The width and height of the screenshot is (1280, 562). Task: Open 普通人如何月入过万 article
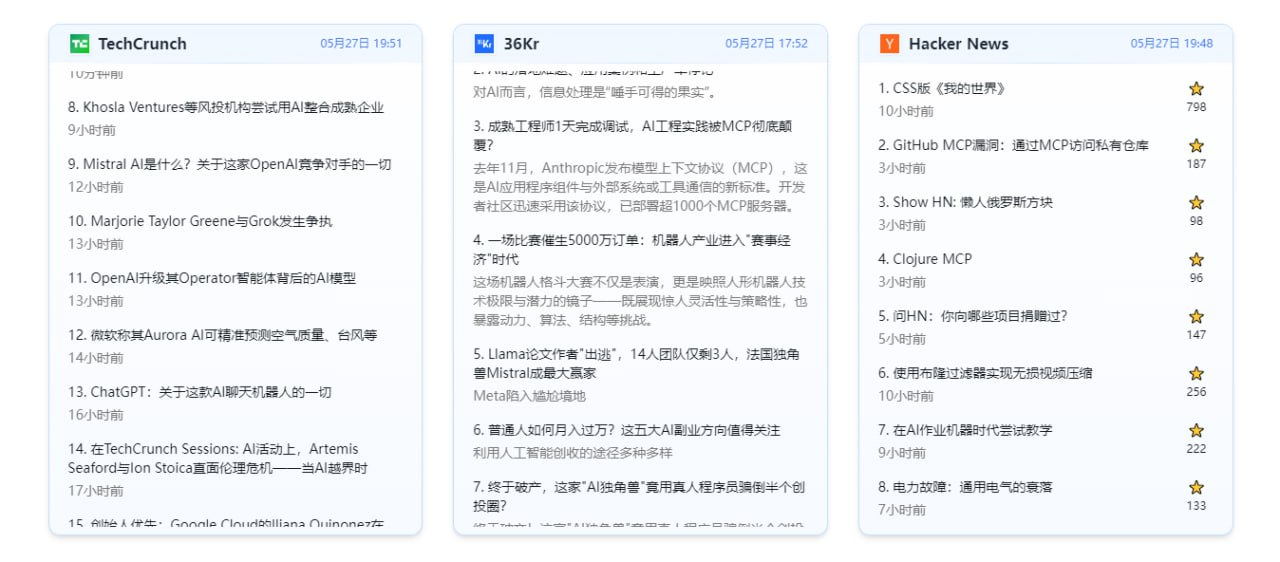pyautogui.click(x=627, y=430)
